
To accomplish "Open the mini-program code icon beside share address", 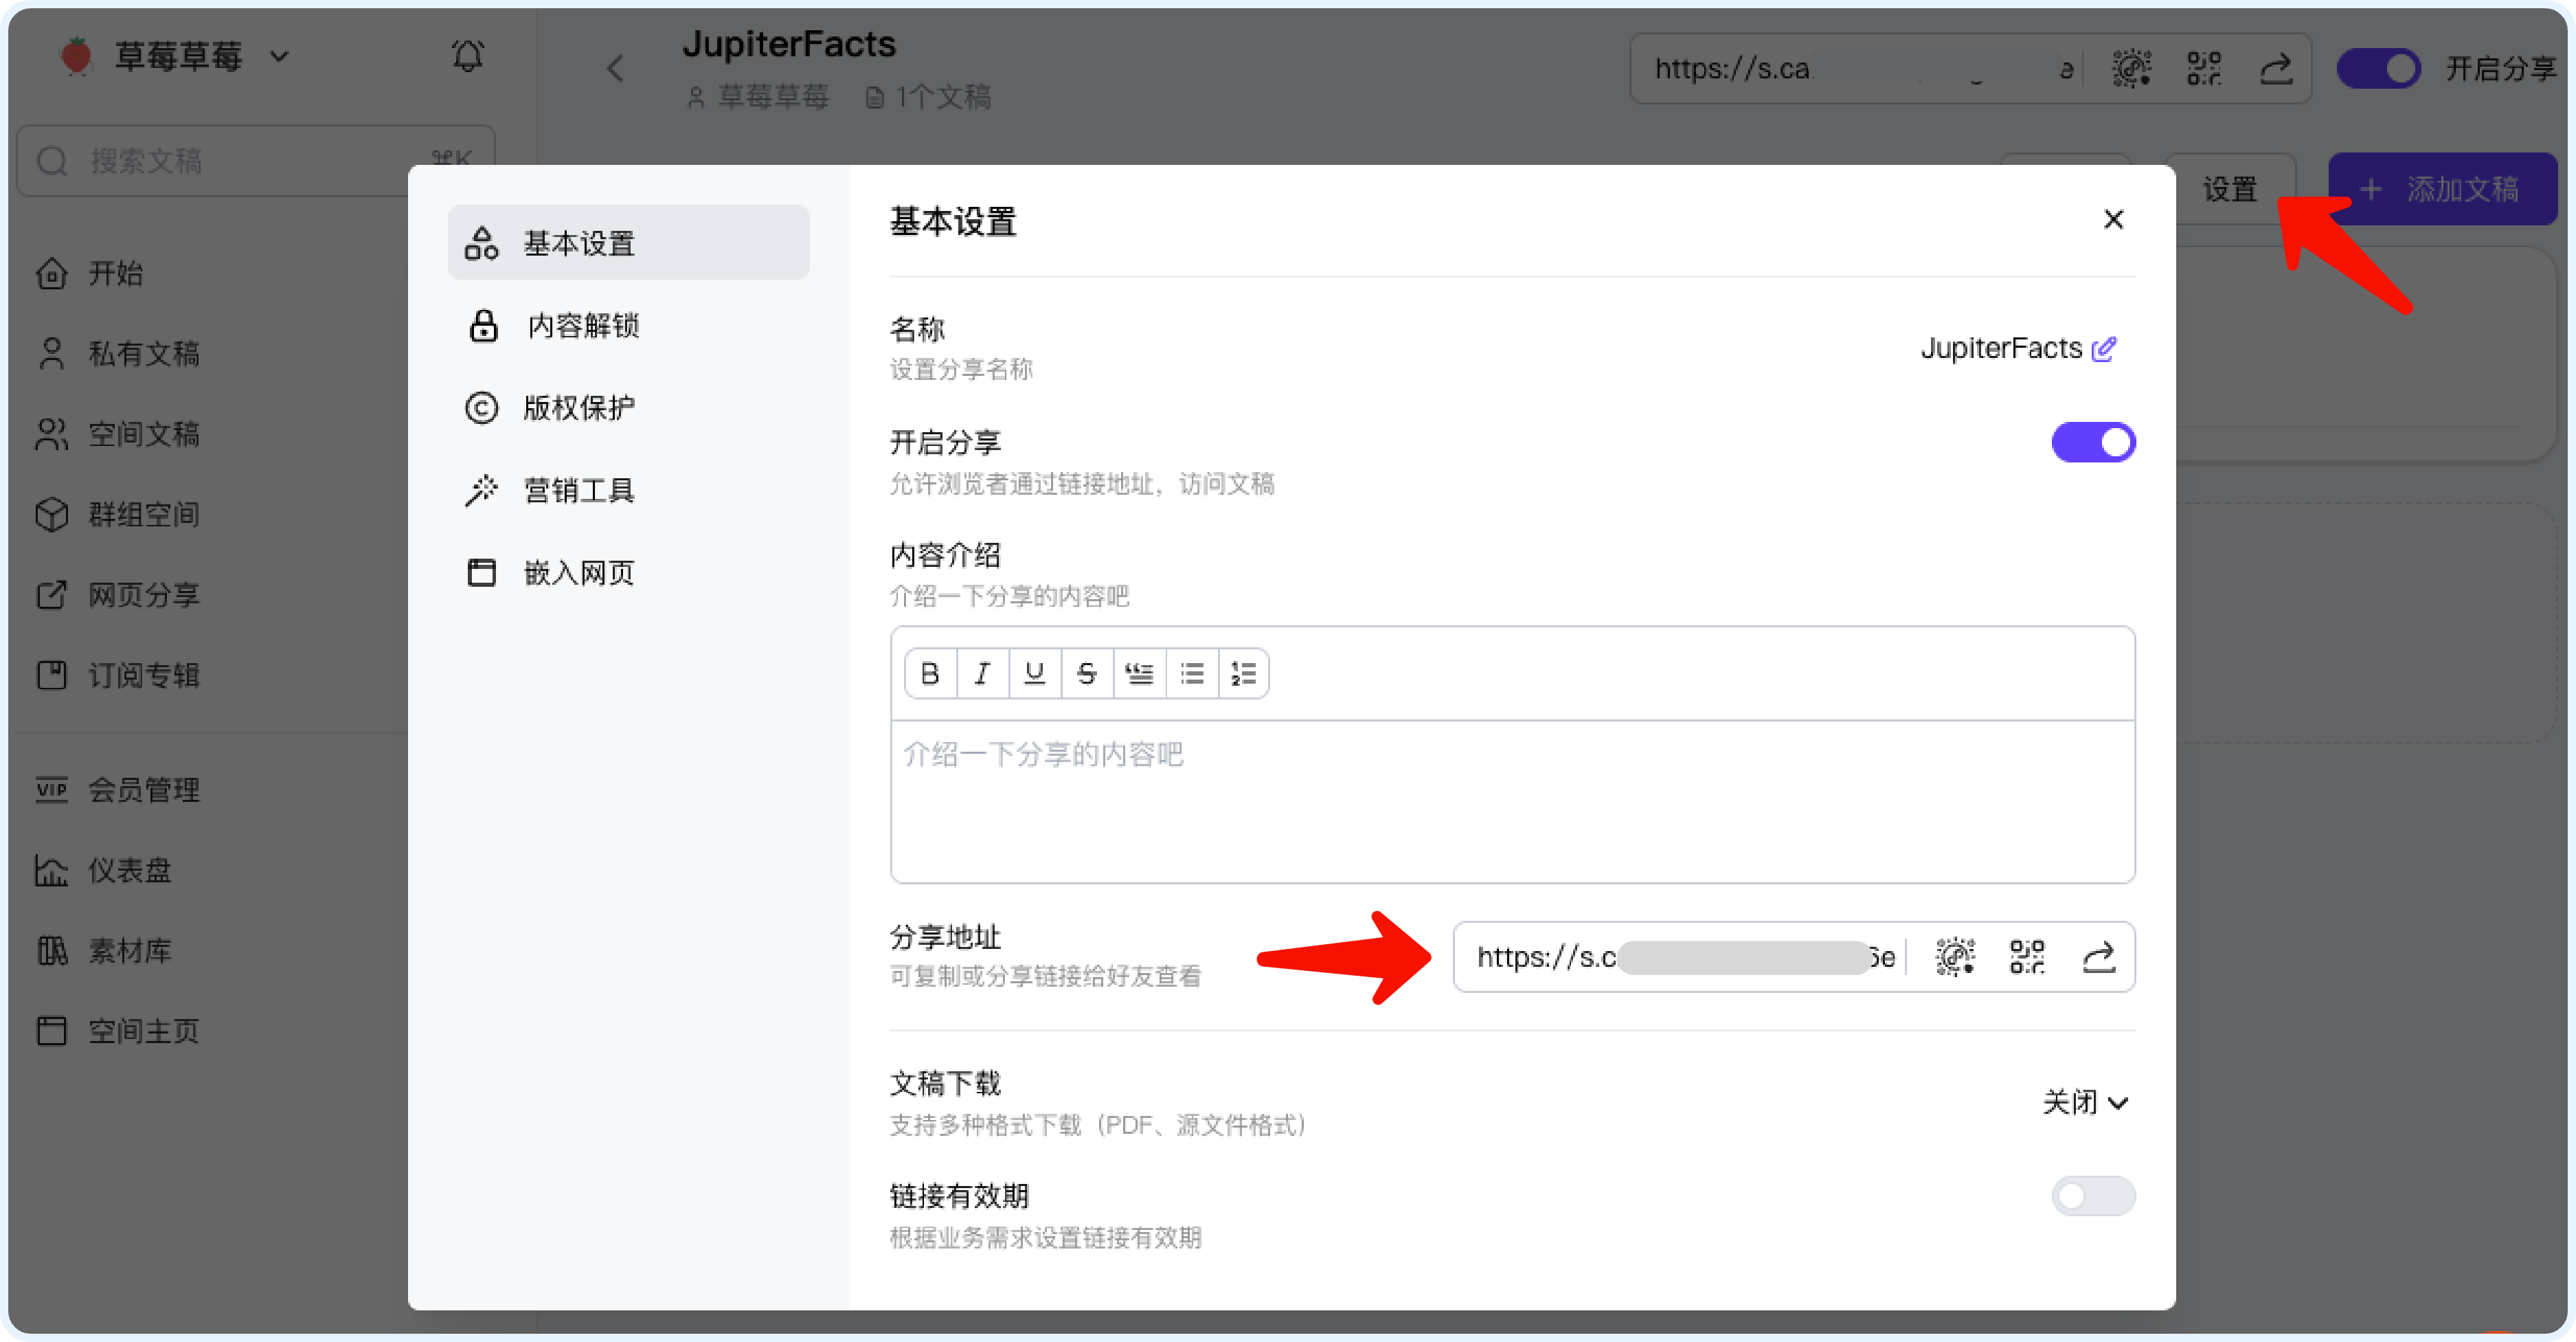I will click(1954, 957).
